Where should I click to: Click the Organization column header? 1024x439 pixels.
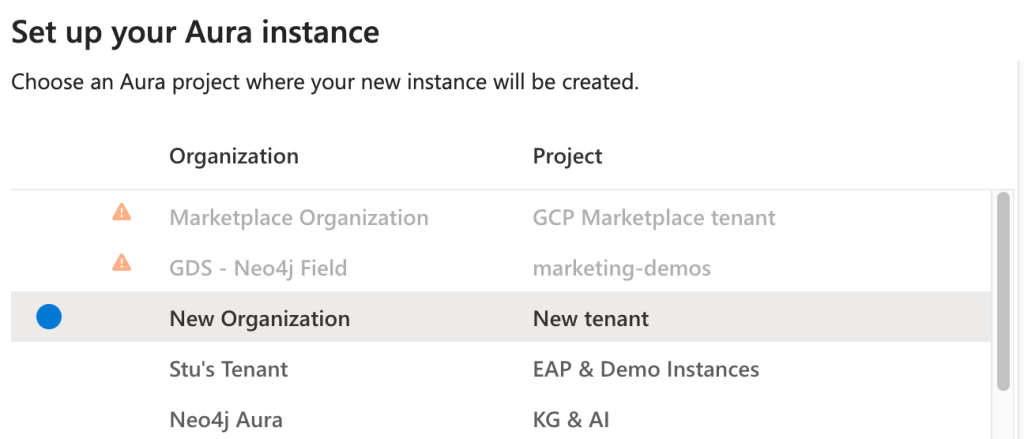click(234, 156)
